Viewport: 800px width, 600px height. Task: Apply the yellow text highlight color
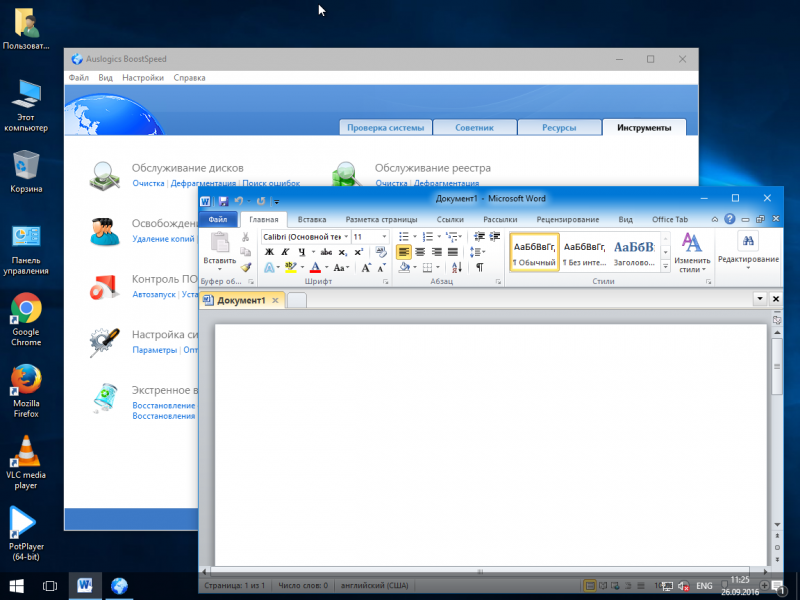(x=291, y=267)
